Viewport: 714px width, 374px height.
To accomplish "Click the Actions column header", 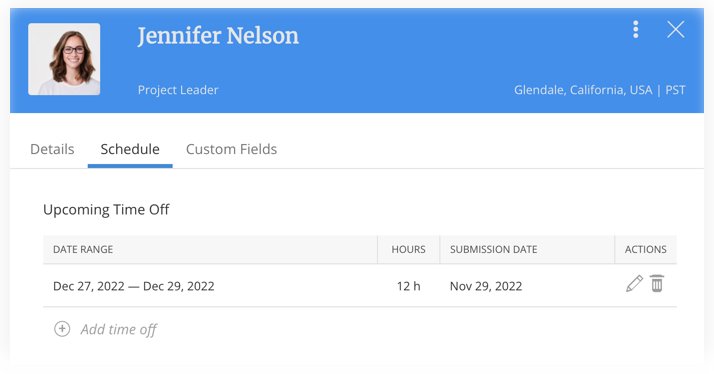I will [645, 250].
